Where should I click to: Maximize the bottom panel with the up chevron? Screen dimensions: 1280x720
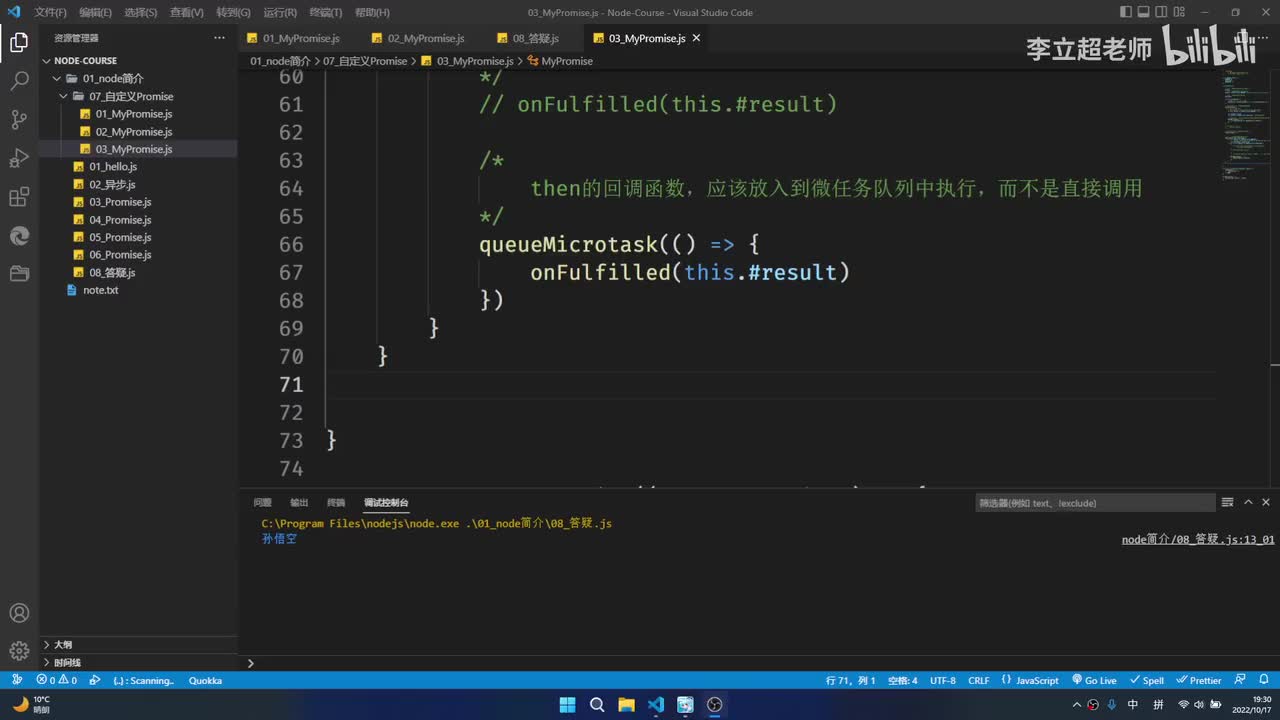pos(1248,502)
